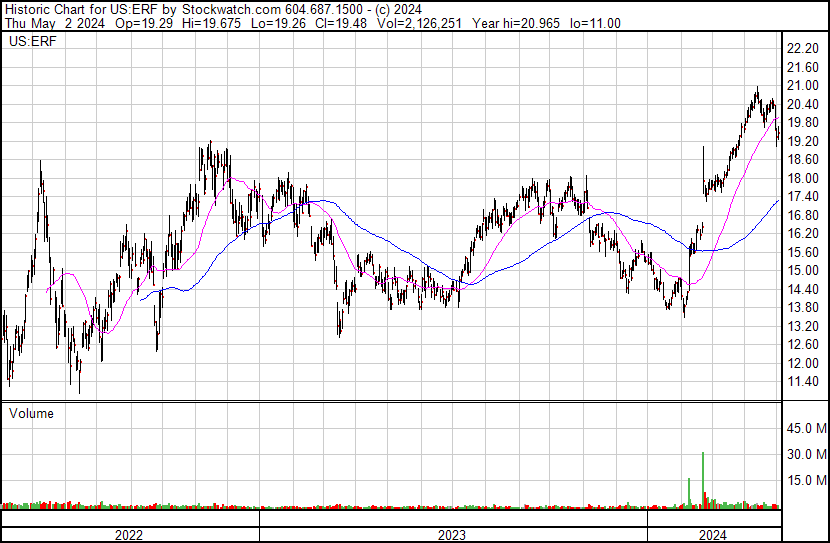Viewport: 830px width, 543px height.
Task: Click the Cl=19.48 close value
Action: pyautogui.click(x=341, y=23)
